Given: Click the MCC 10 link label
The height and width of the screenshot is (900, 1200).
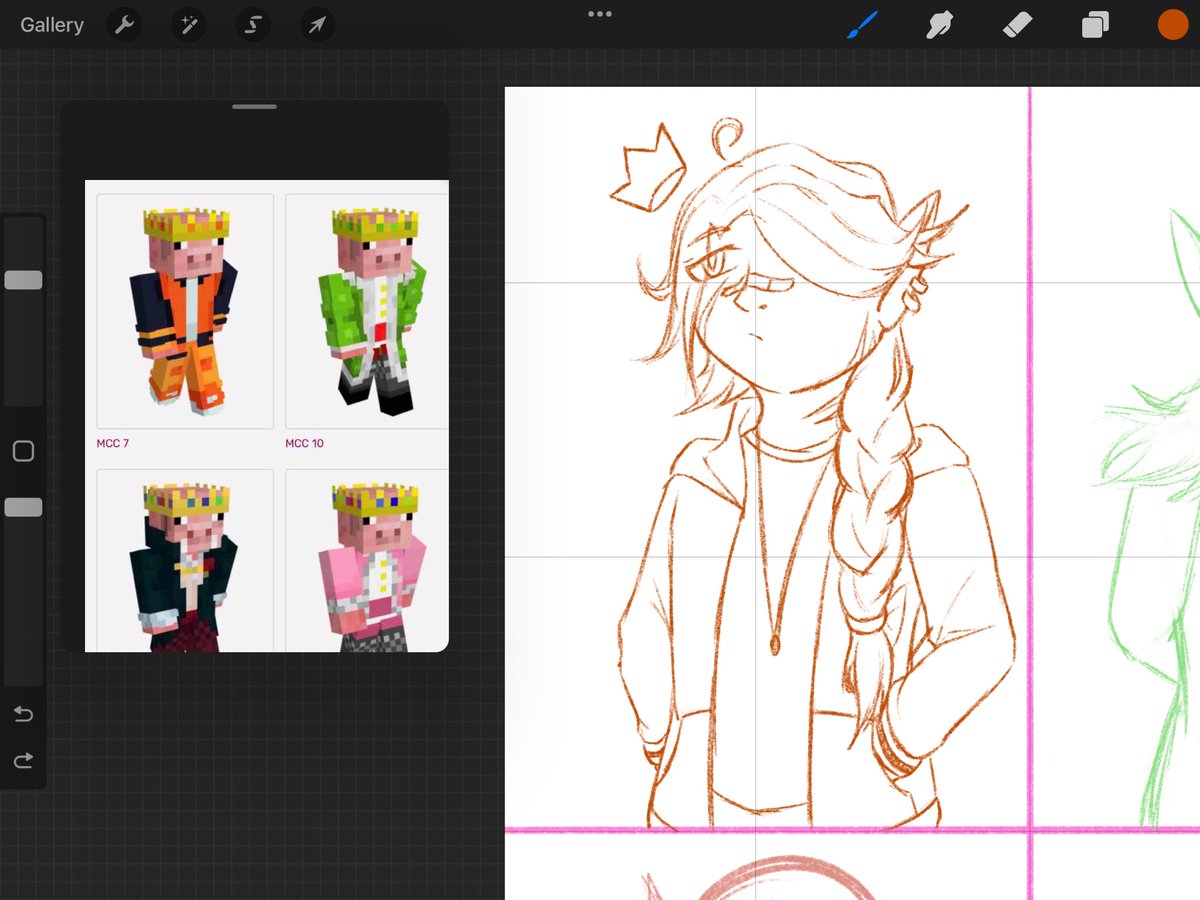Looking at the screenshot, I should pyautogui.click(x=305, y=443).
